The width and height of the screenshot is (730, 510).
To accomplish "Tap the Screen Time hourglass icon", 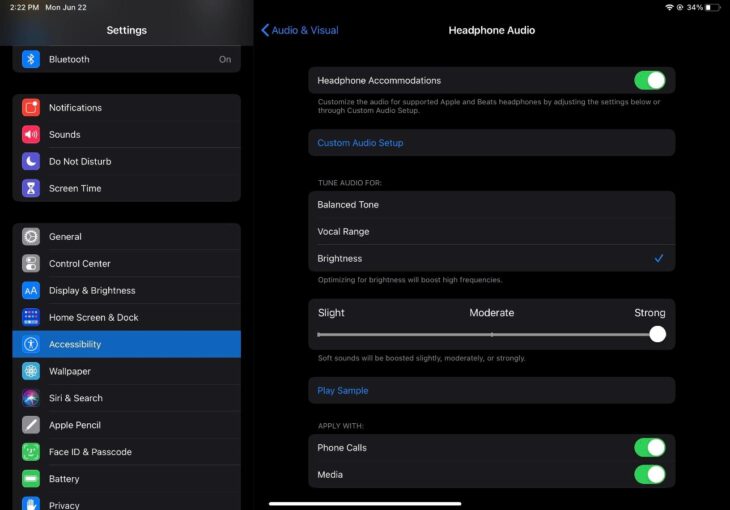I will point(31,189).
